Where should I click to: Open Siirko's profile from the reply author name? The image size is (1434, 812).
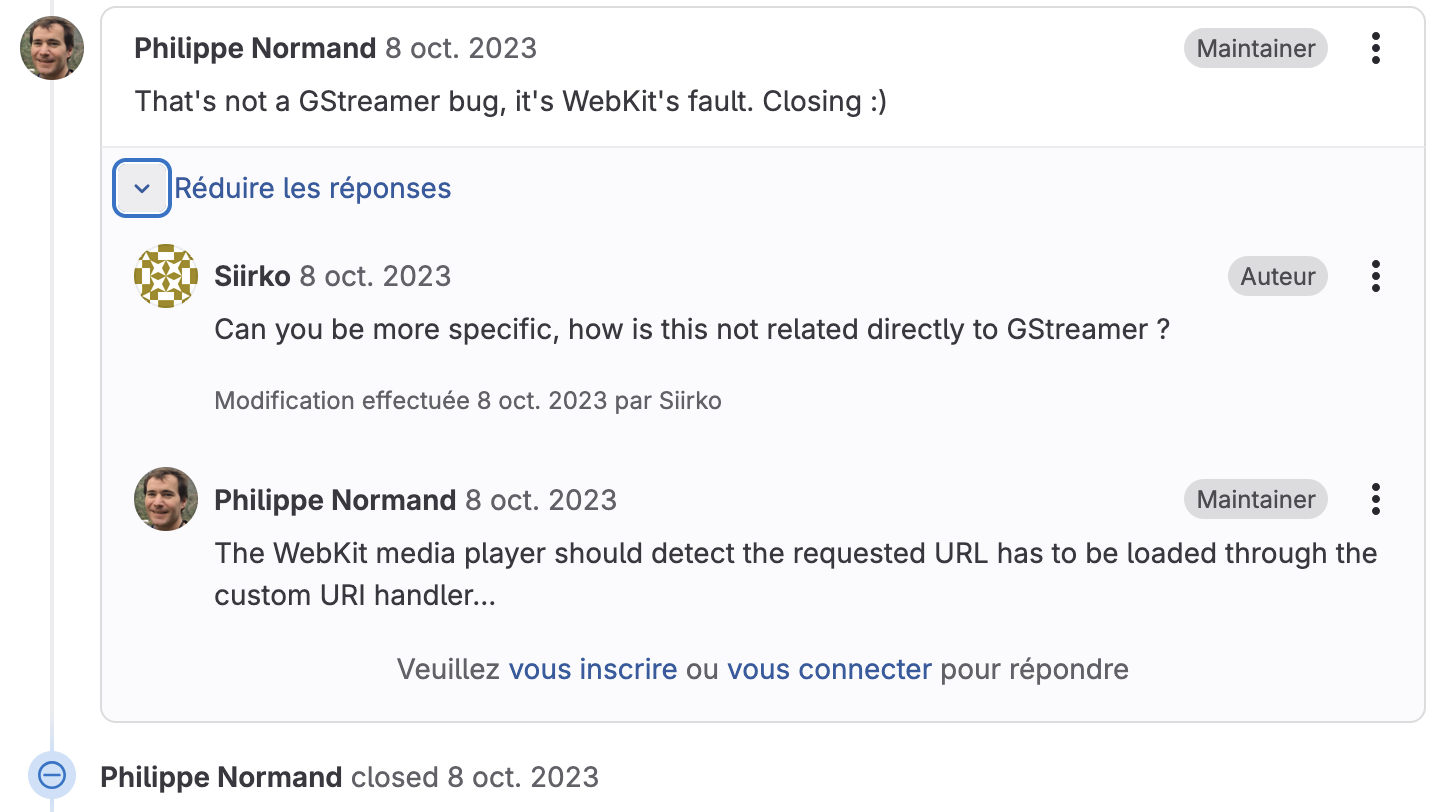tap(252, 276)
